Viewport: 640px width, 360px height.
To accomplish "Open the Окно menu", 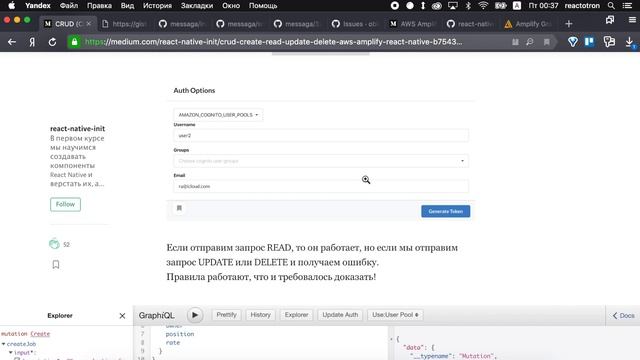I will [x=231, y=6].
